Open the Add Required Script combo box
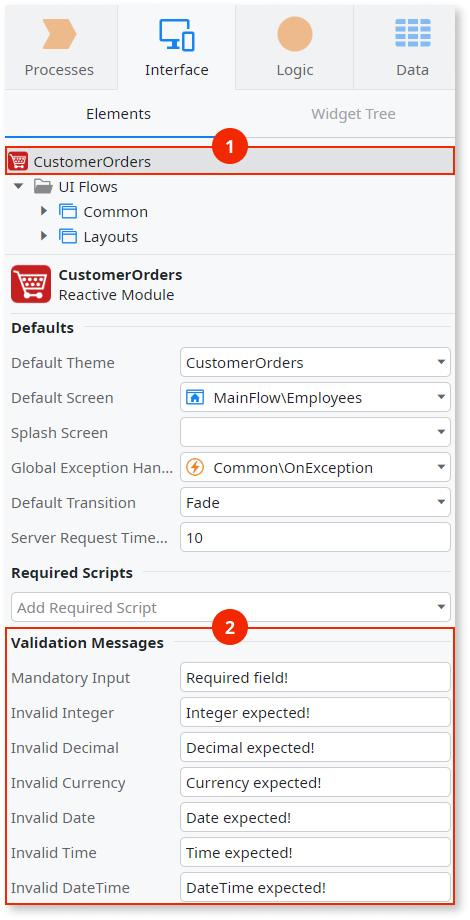The height and width of the screenshot is (920, 470). click(x=231, y=607)
